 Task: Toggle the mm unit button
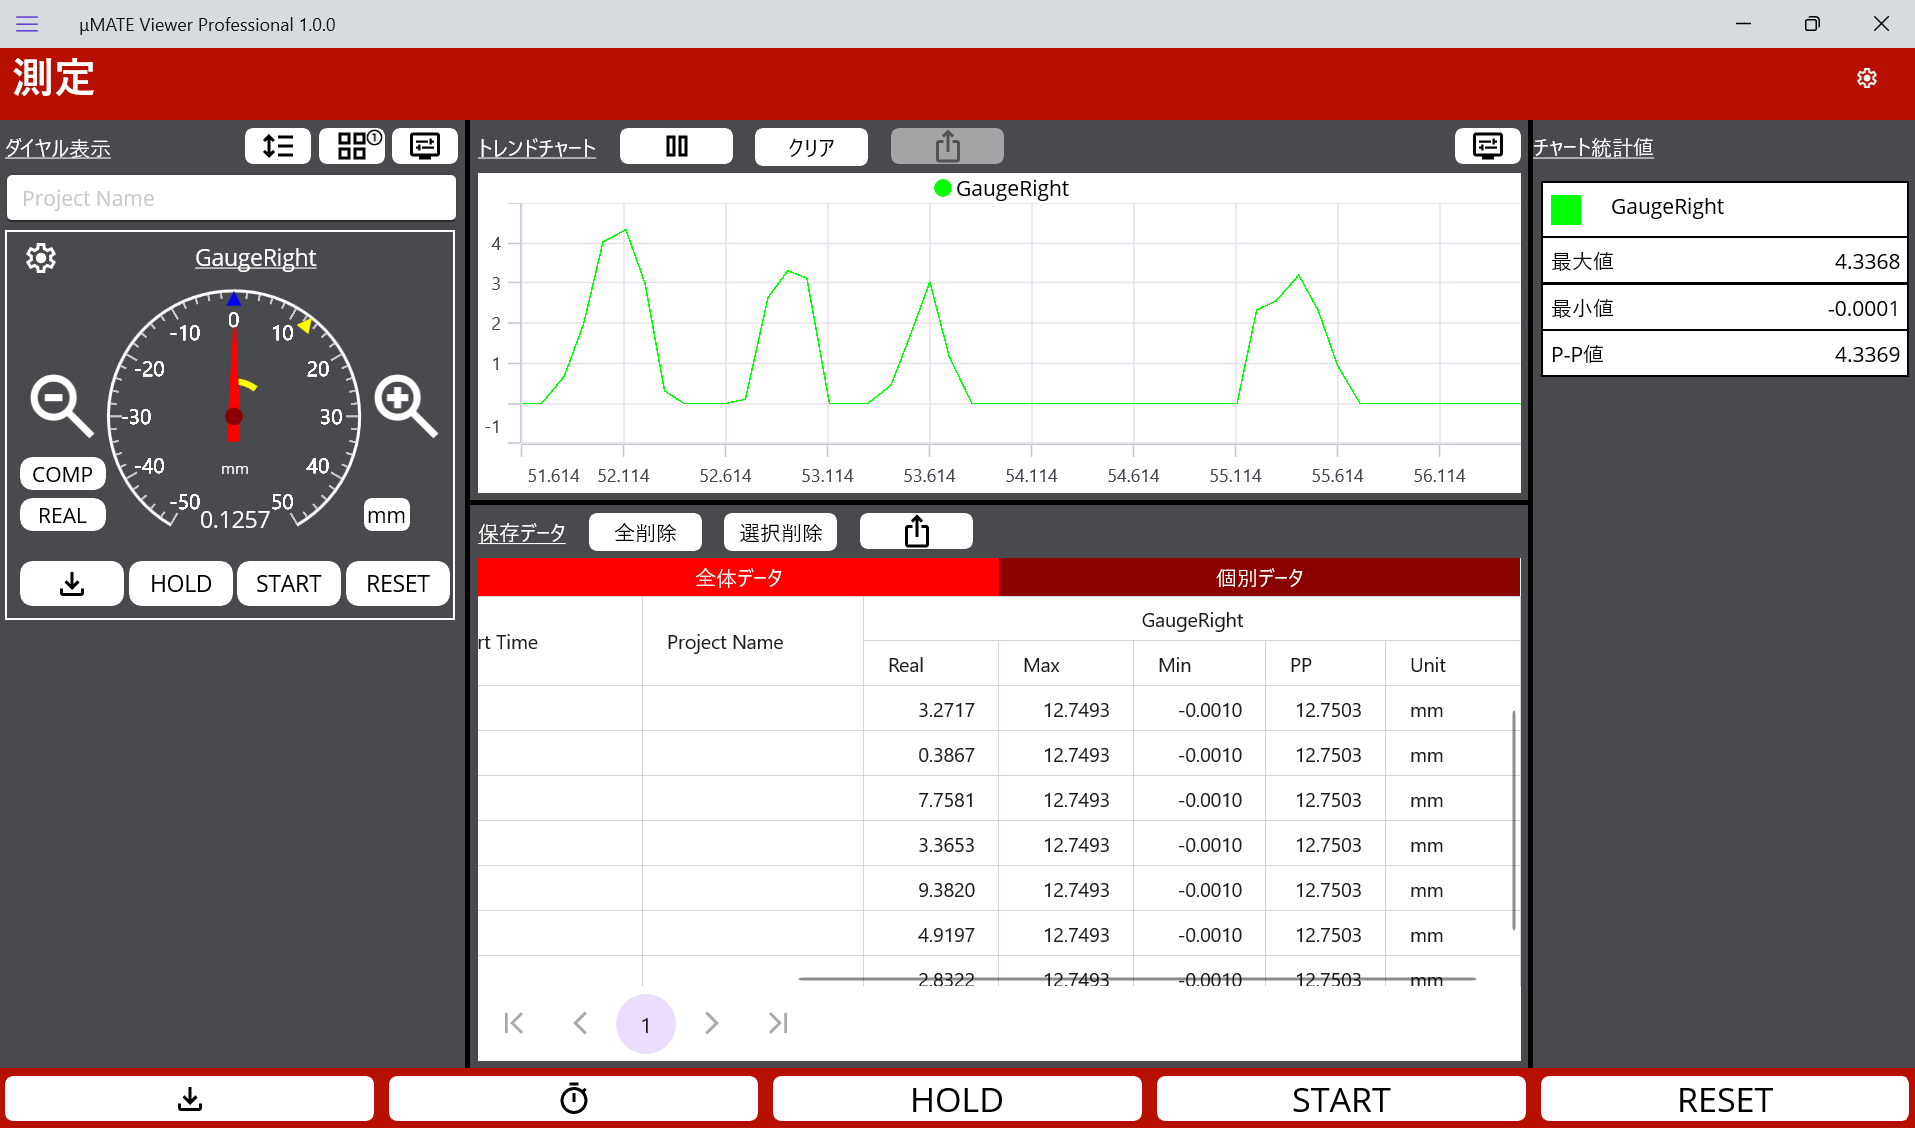coord(386,515)
